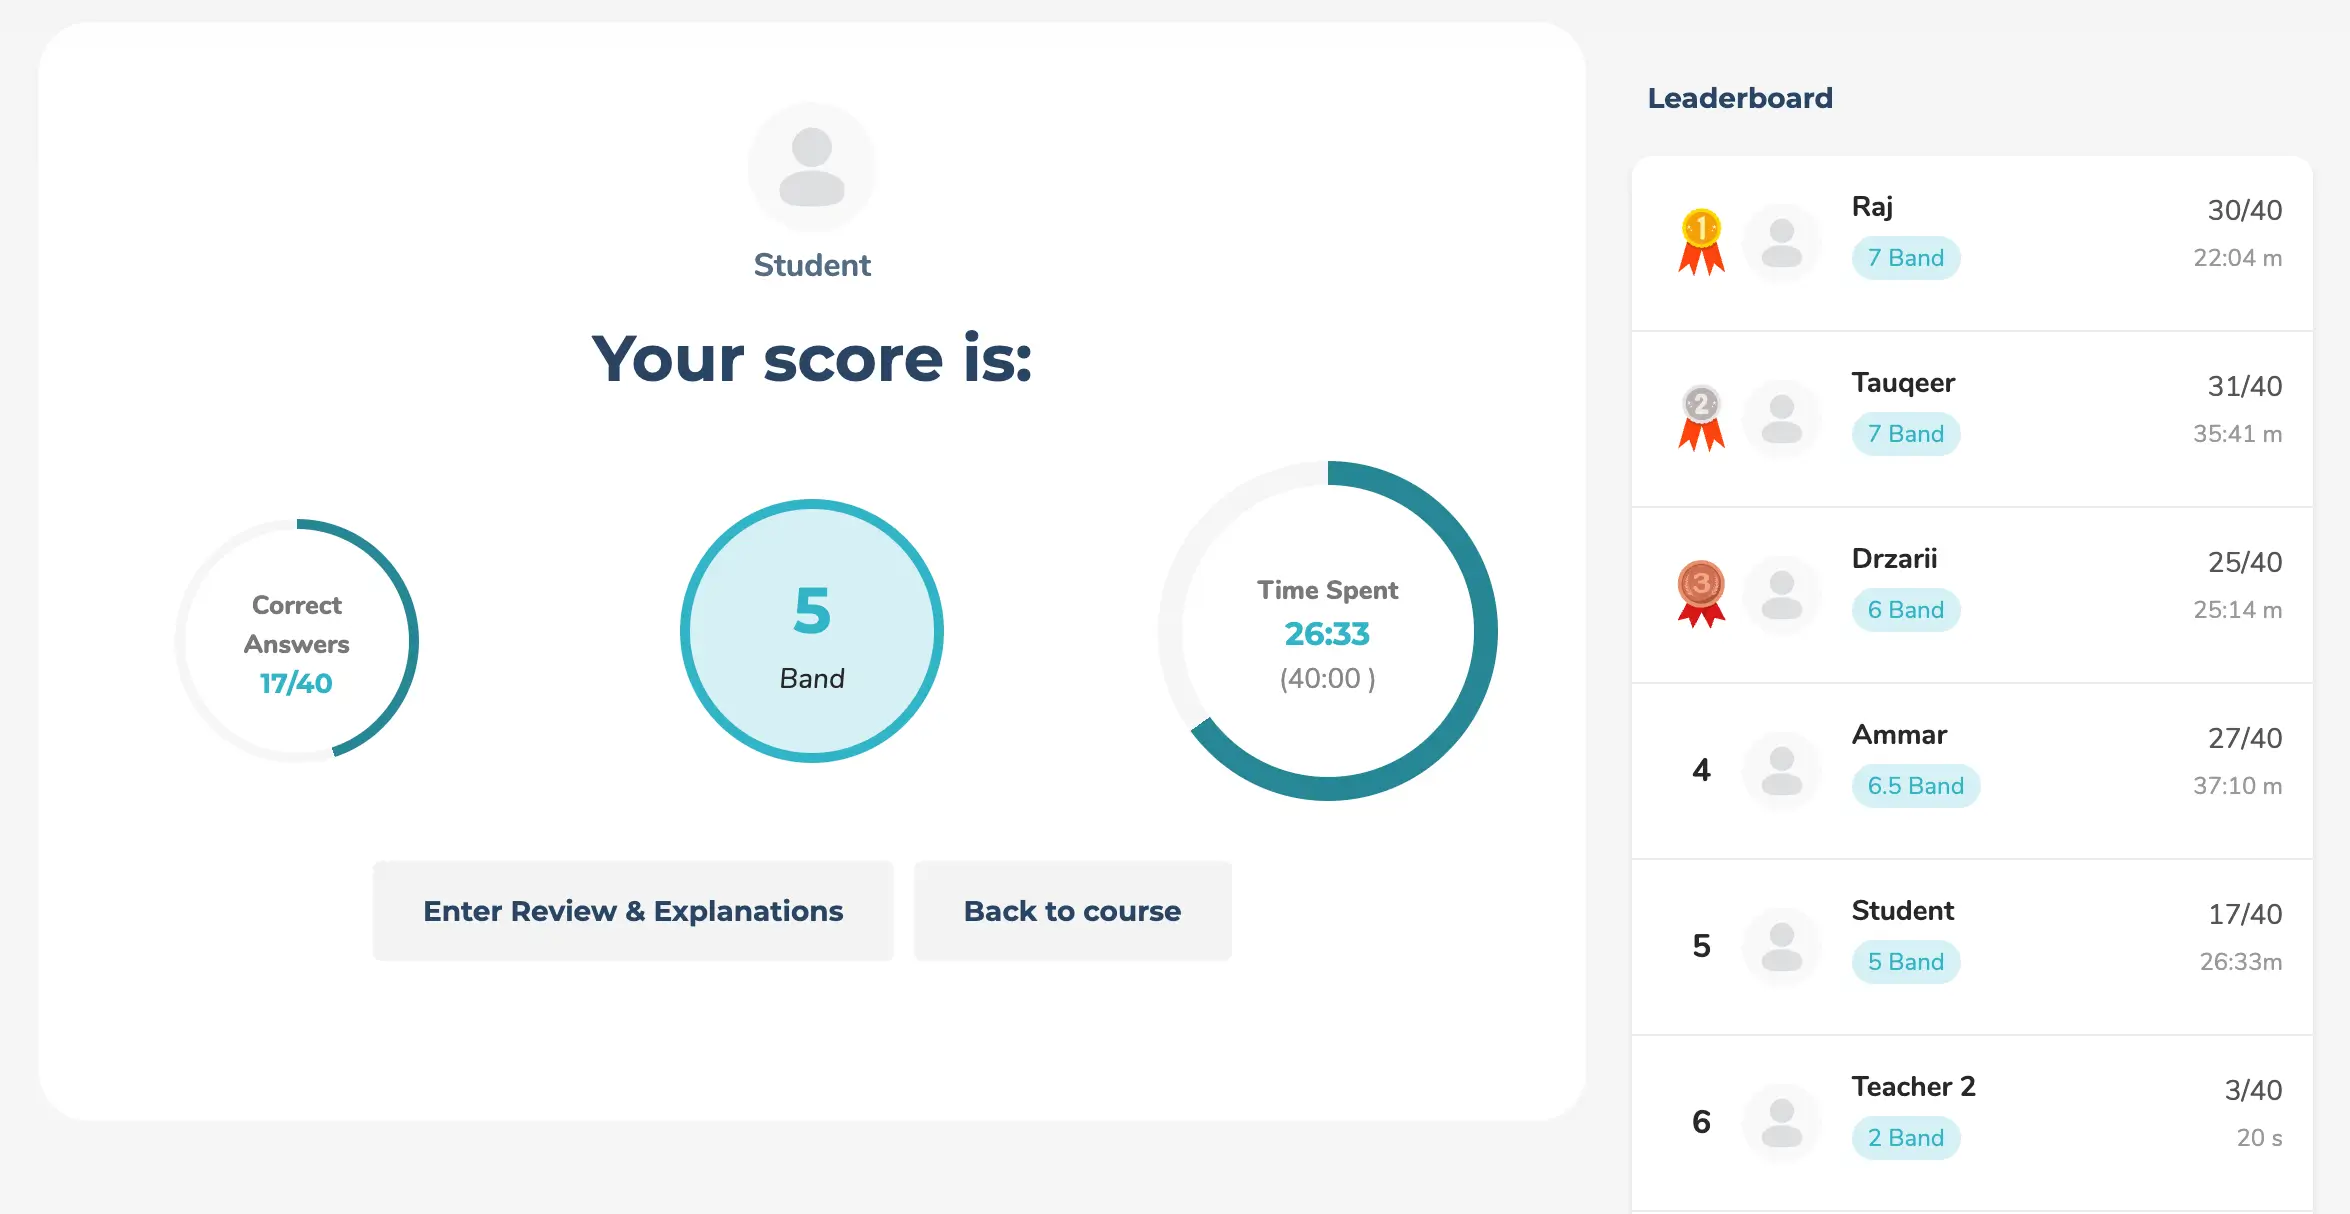Click Tauqeer's avatar icon
This screenshot has height=1214, width=2350.
click(x=1781, y=419)
